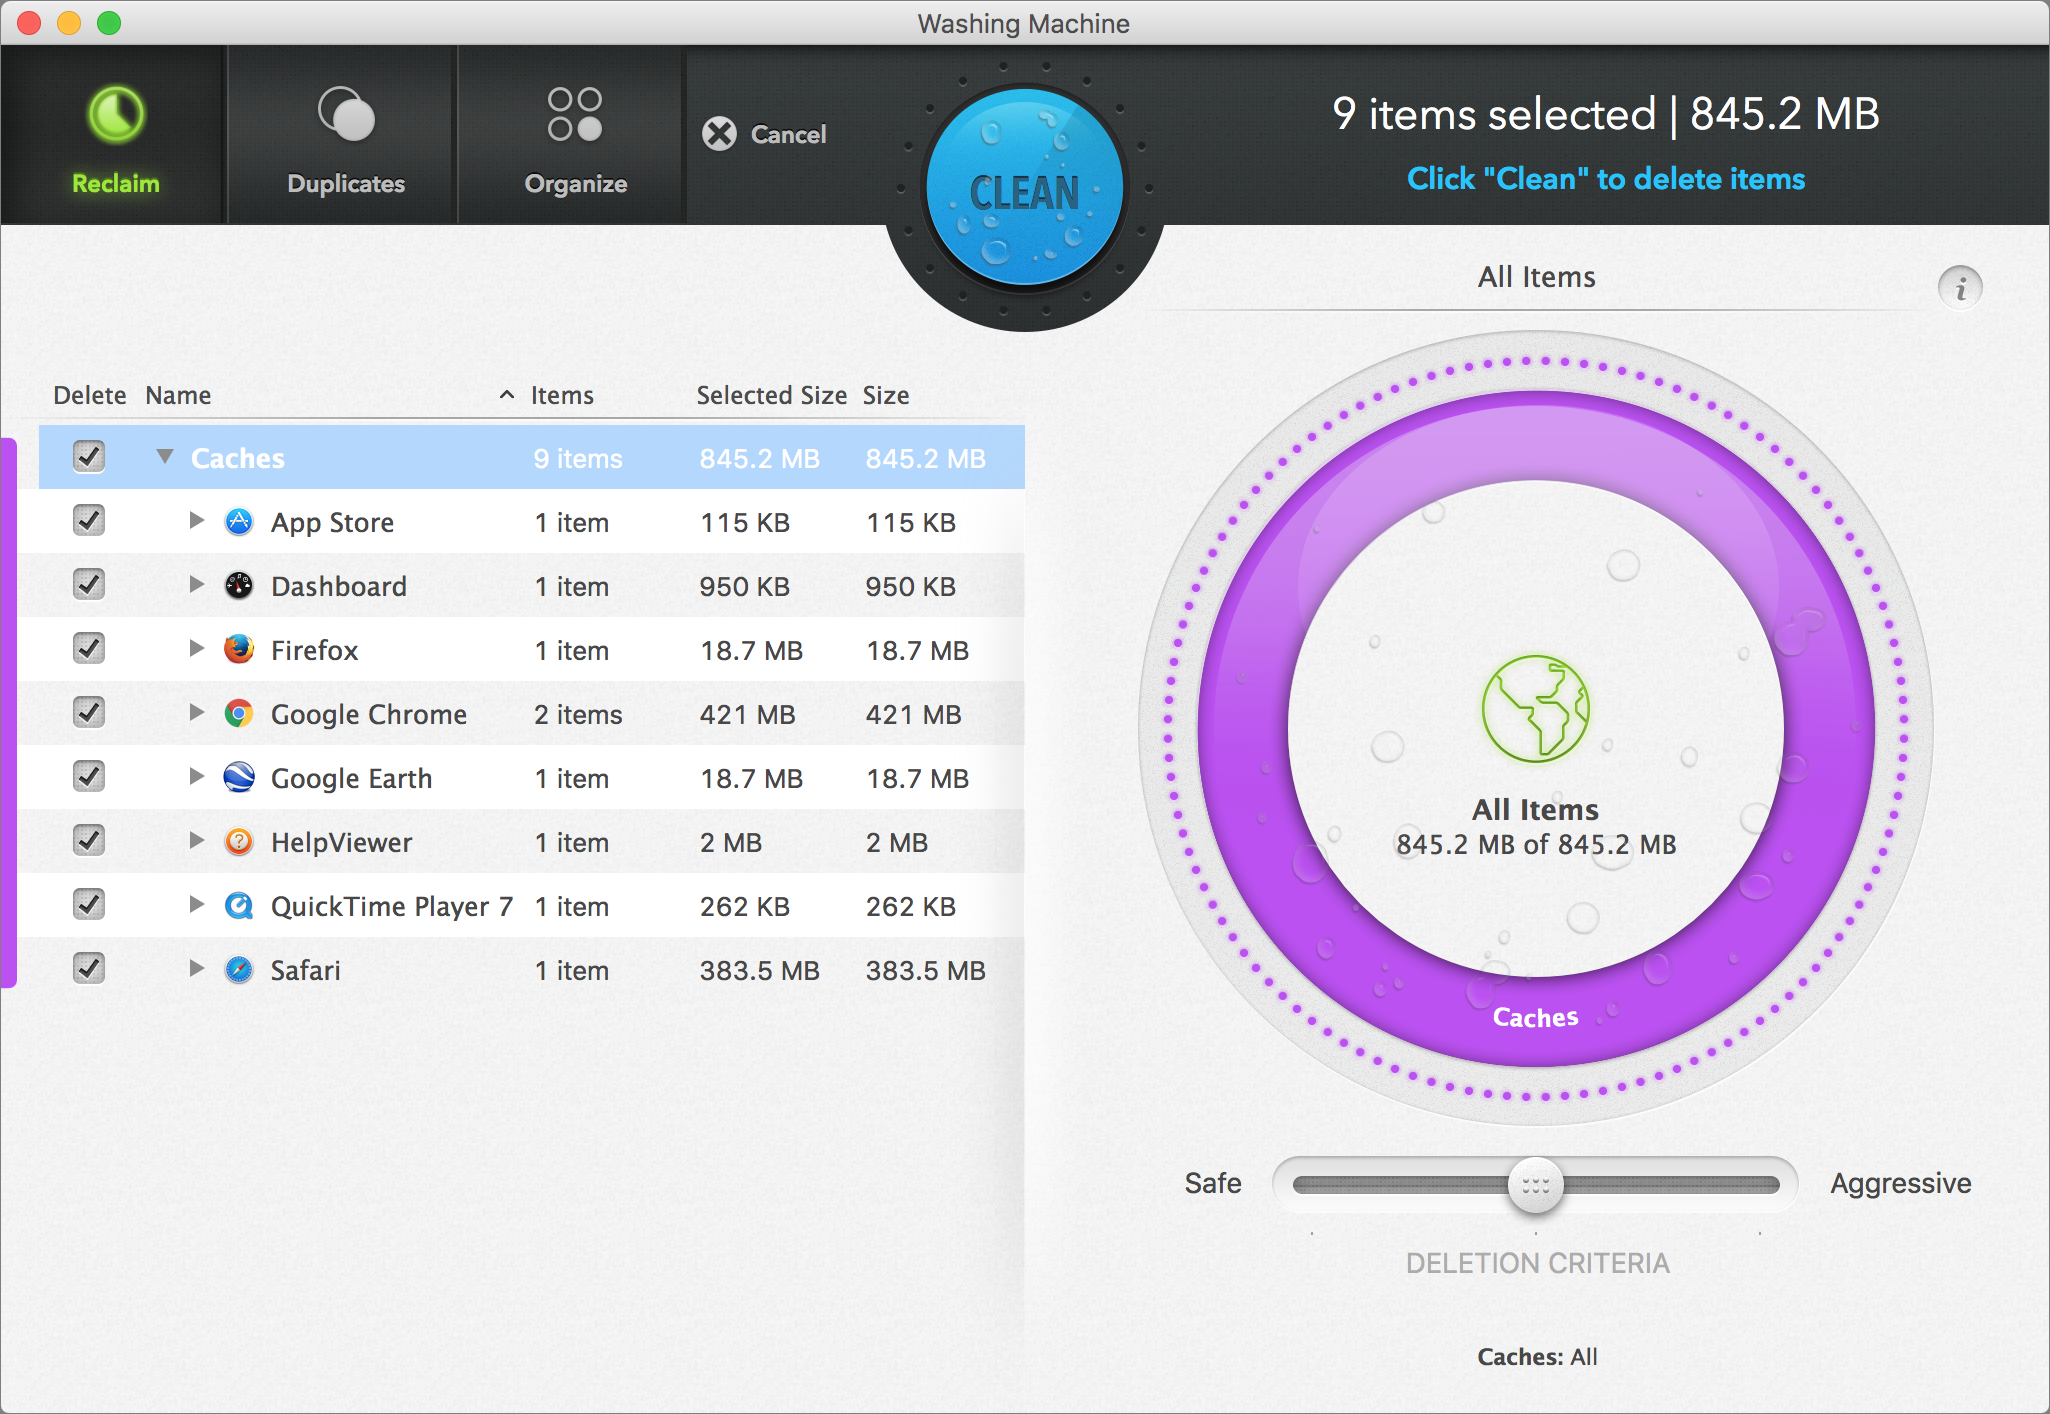
Task: Uncheck the Firefox delete checkbox
Action: pos(89,649)
